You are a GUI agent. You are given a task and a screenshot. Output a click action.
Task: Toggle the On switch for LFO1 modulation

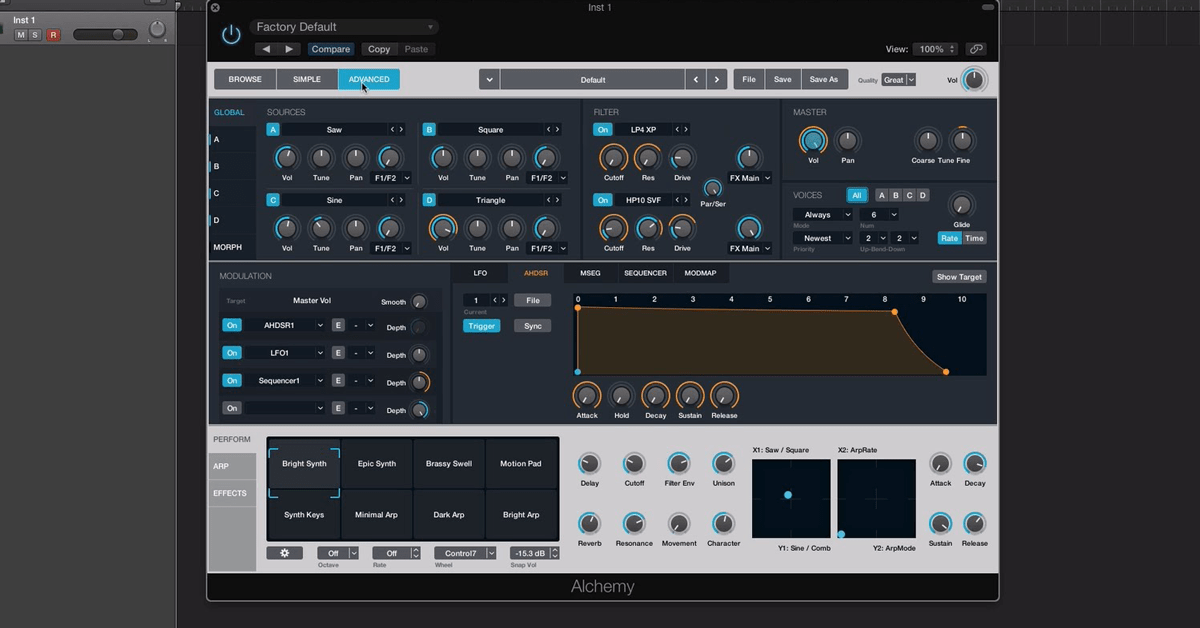[x=232, y=352]
